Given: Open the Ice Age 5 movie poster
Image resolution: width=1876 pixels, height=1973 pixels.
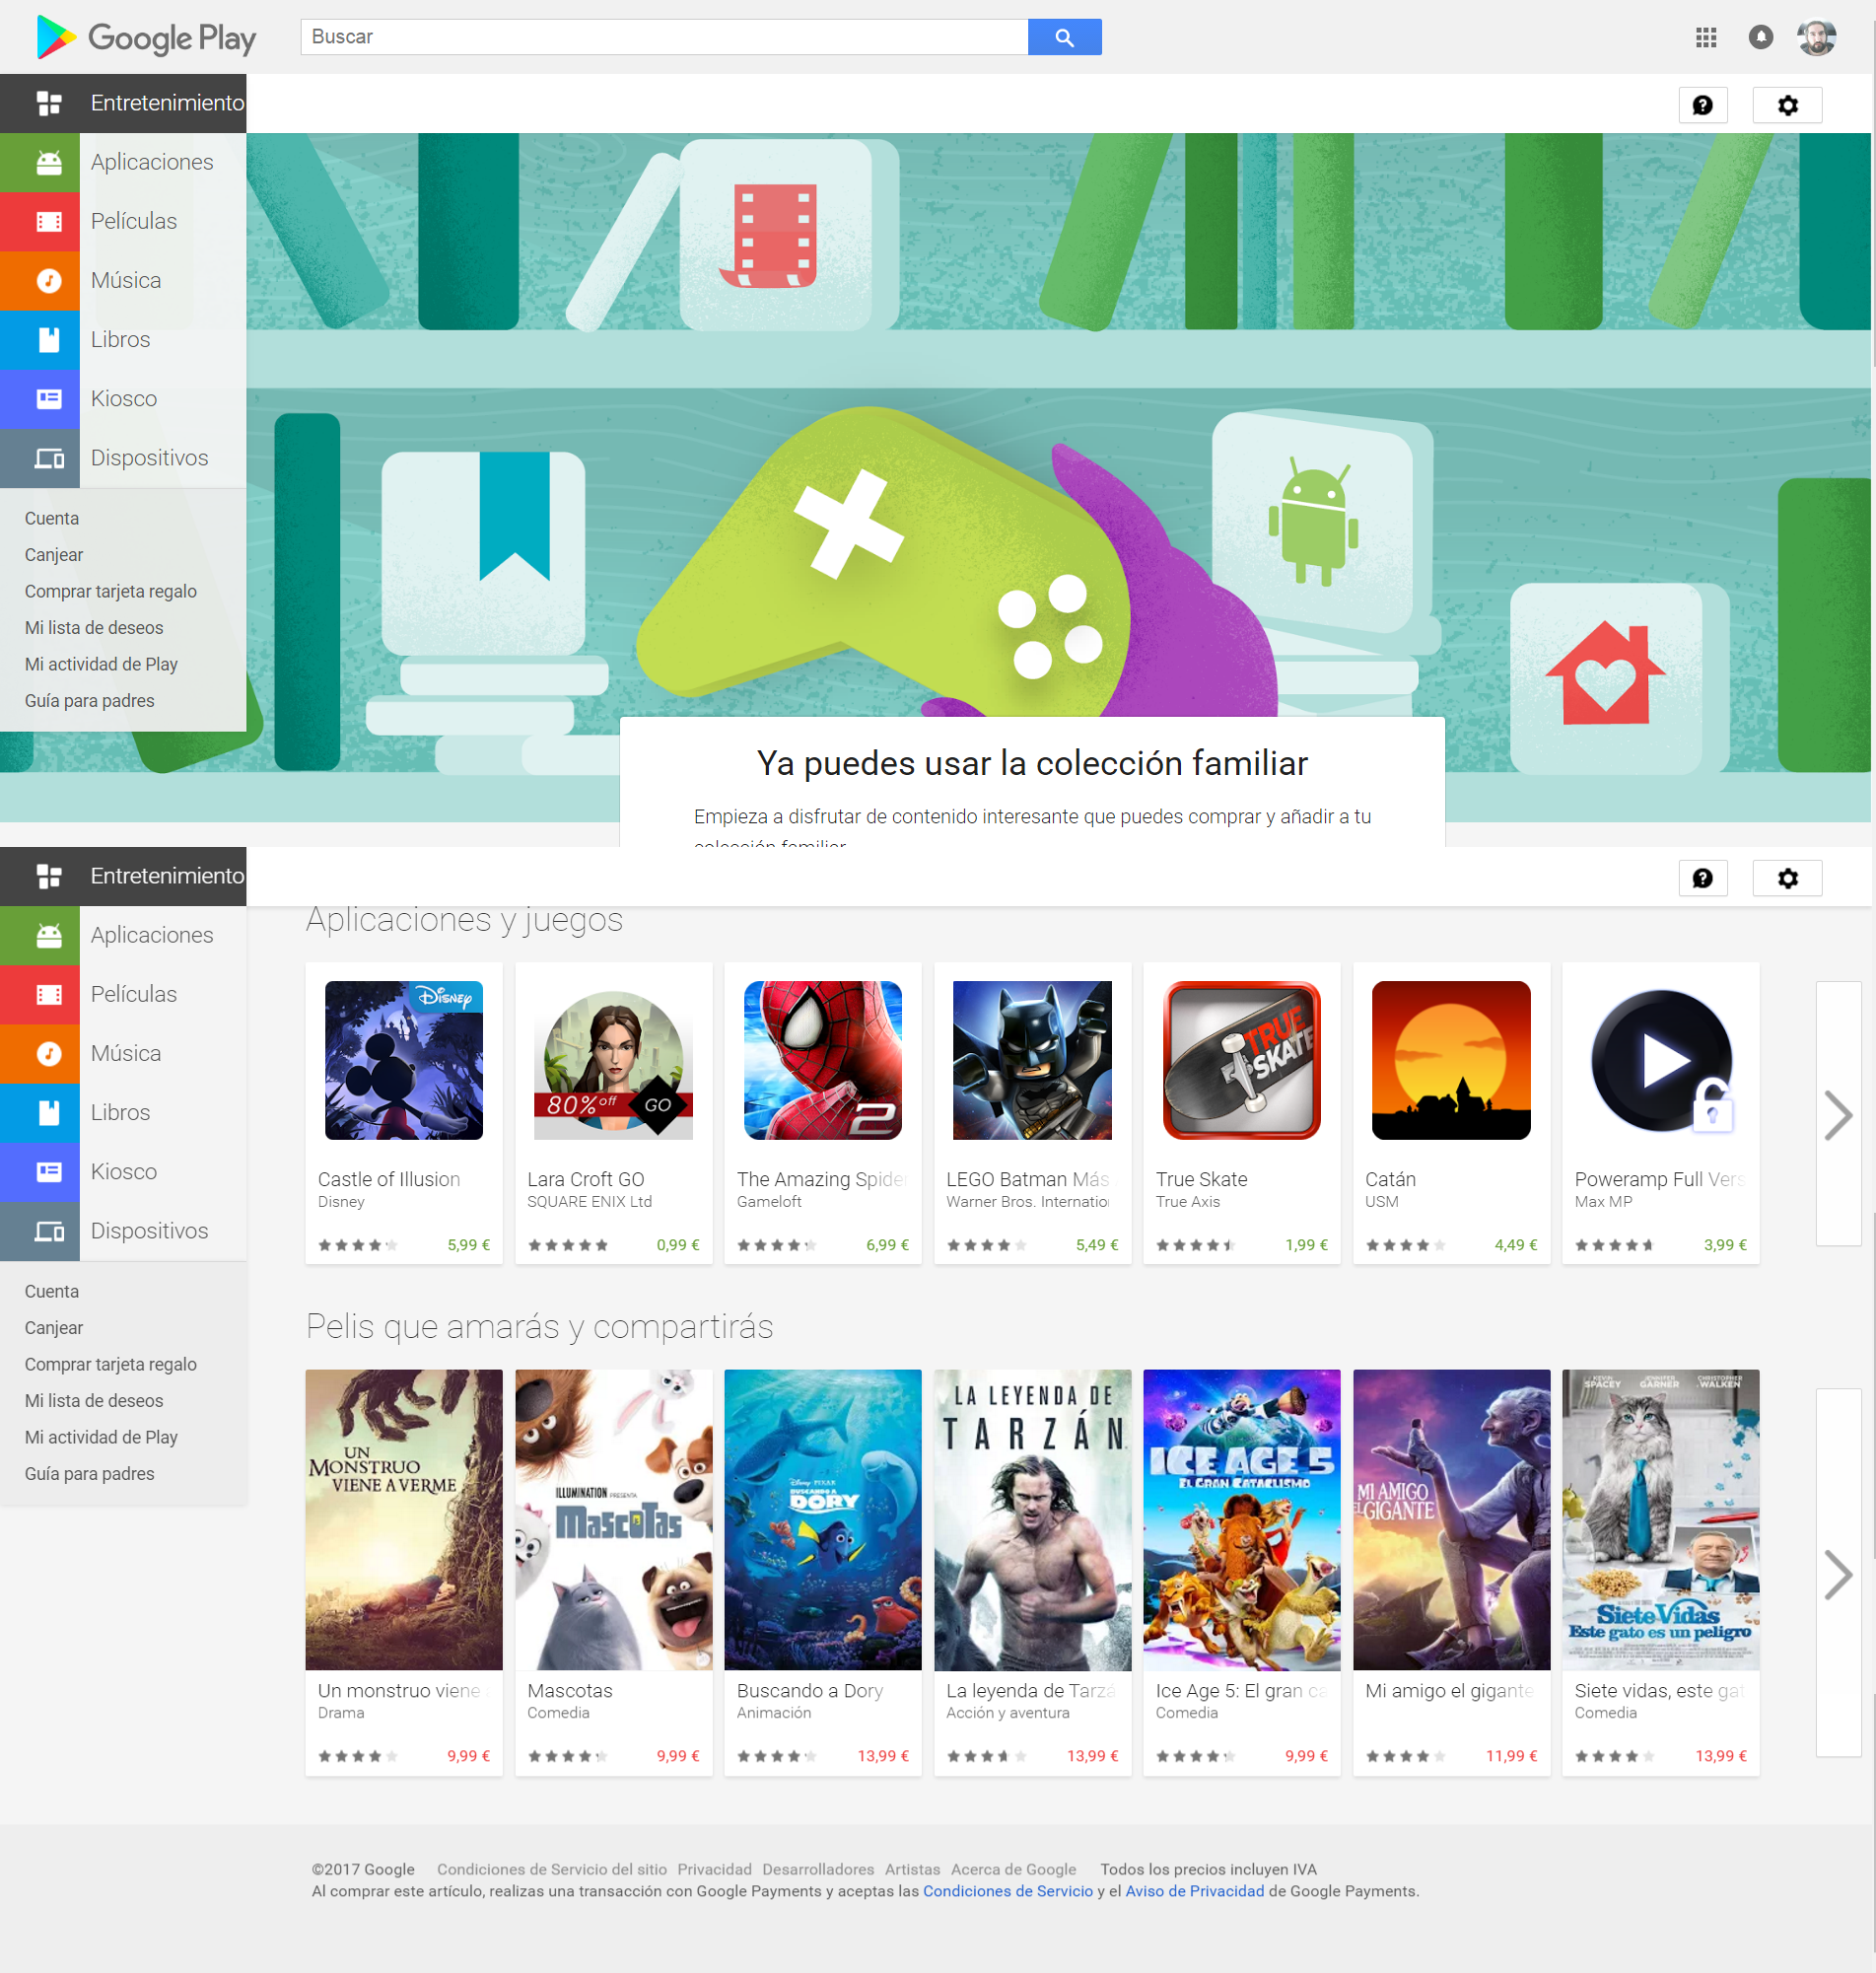Looking at the screenshot, I should tap(1242, 1520).
